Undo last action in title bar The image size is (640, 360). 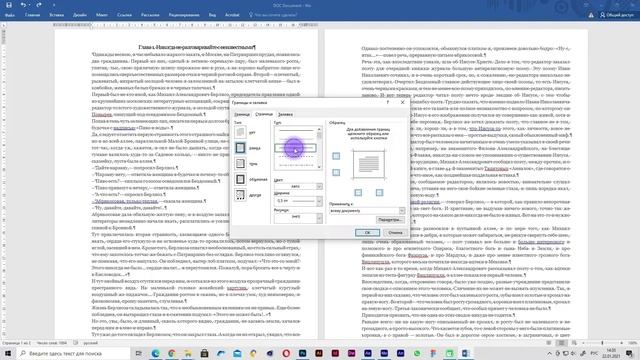pos(23,5)
